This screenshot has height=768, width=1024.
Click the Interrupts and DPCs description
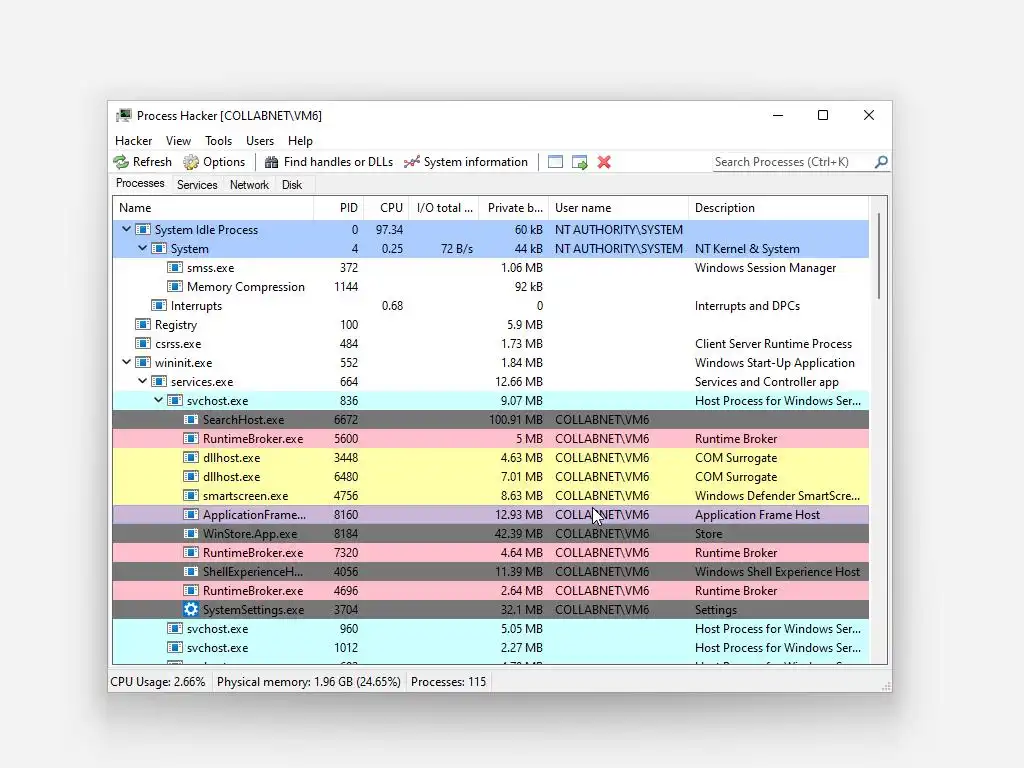[x=747, y=306]
